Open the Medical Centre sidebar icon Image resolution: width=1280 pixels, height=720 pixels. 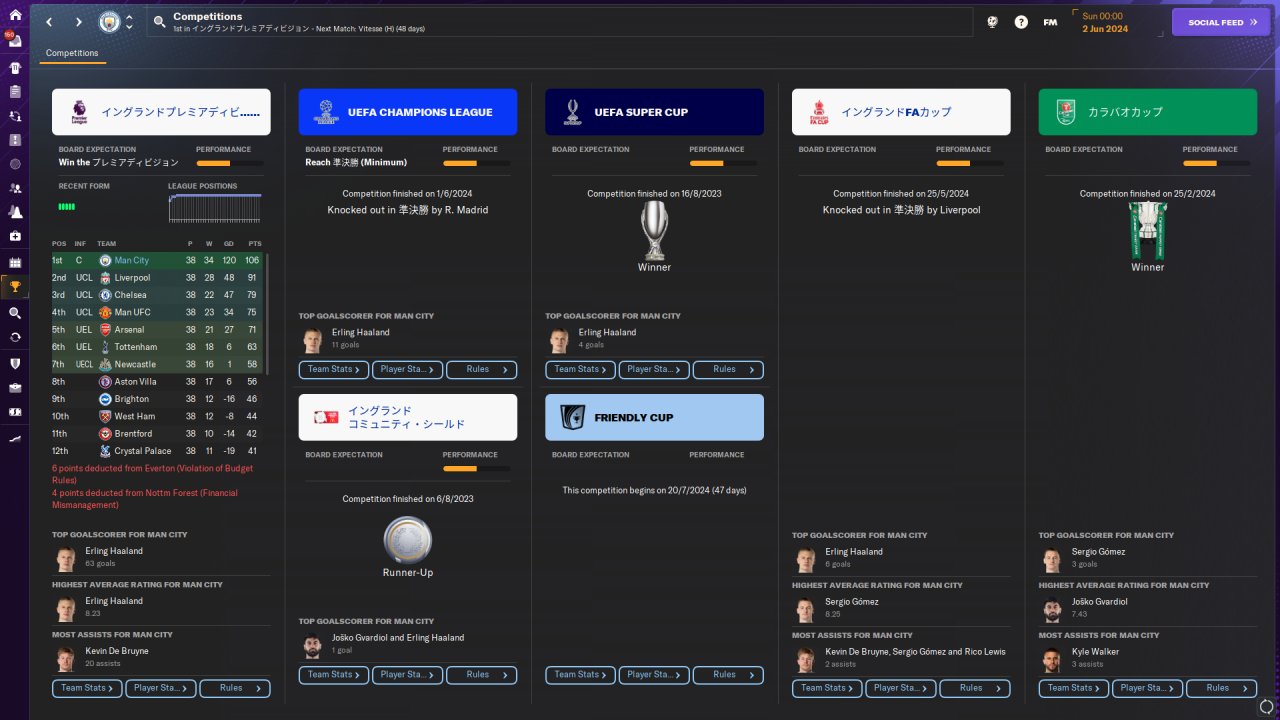point(15,237)
